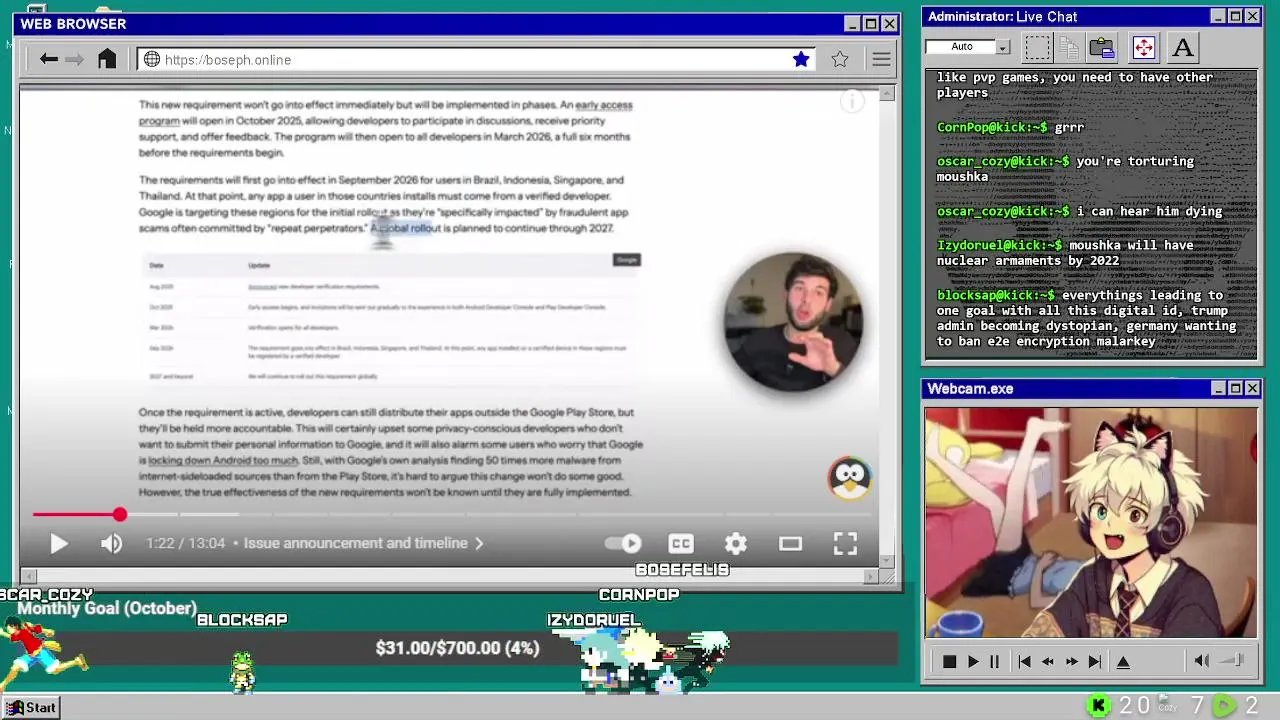
Task: Click the red video progress scrubber
Action: tap(120, 514)
